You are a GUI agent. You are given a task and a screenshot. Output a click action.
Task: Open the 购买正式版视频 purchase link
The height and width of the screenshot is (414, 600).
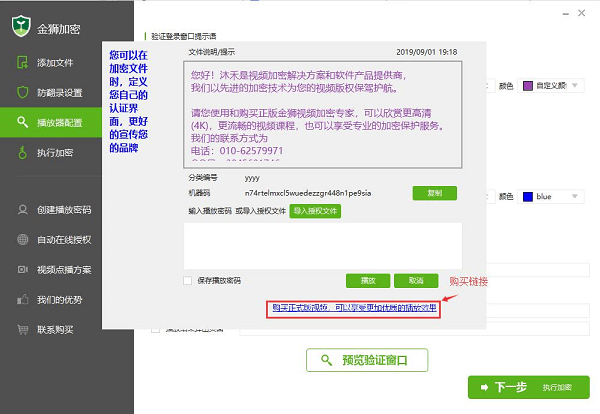354,308
